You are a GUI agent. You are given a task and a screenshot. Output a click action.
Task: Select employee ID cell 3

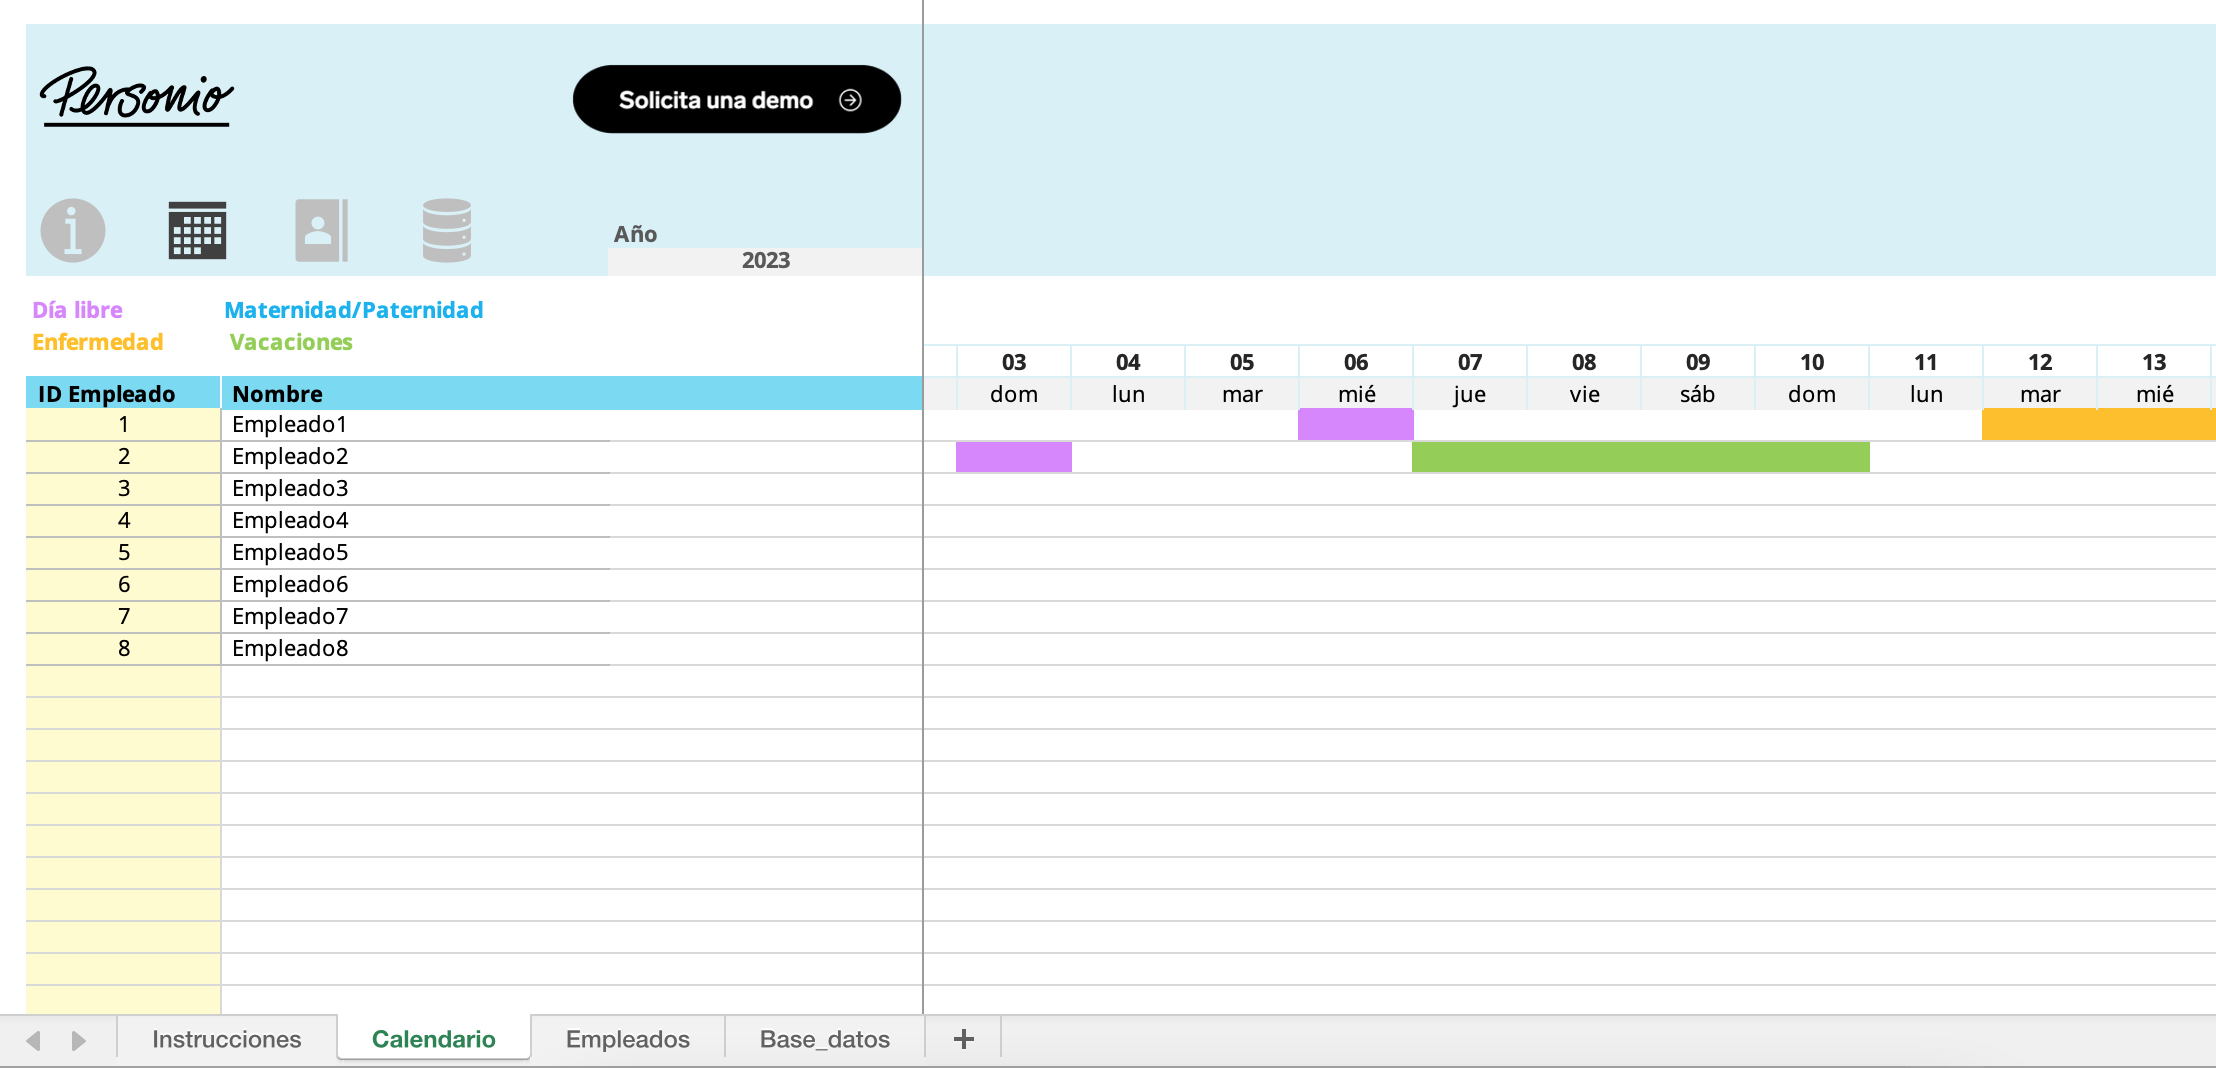click(123, 489)
